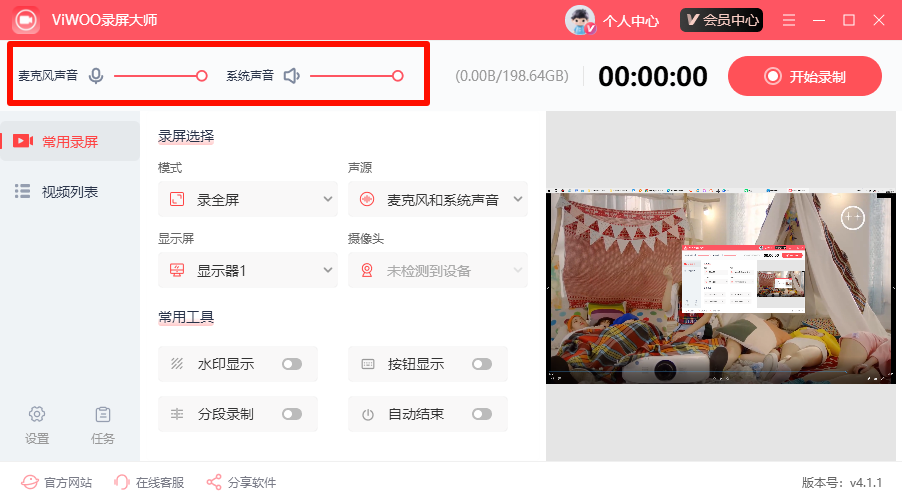Screen dimensions: 902x502
Task: Click the ViWOO app logo icon
Action: pyautogui.click(x=25, y=20)
